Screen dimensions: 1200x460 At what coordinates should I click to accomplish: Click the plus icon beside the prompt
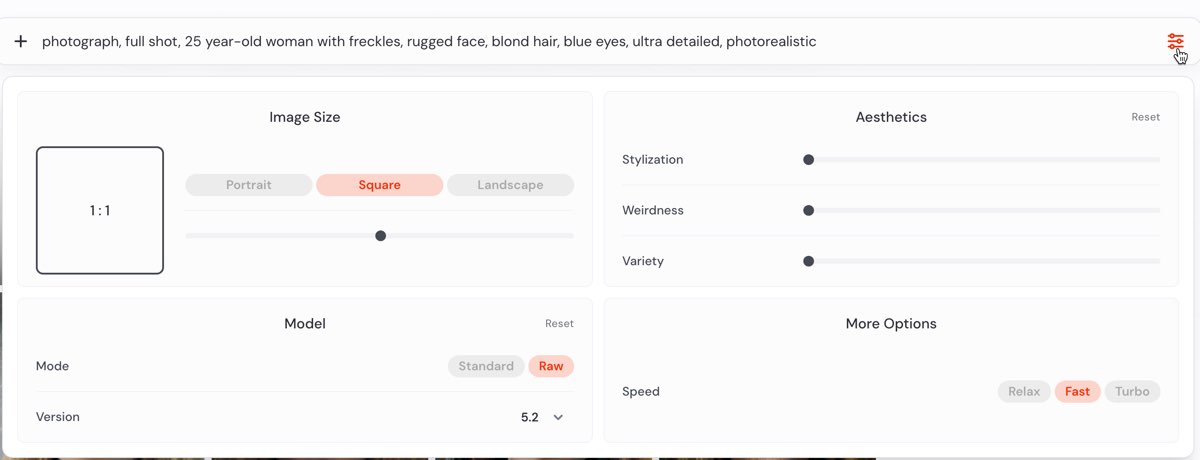20,42
